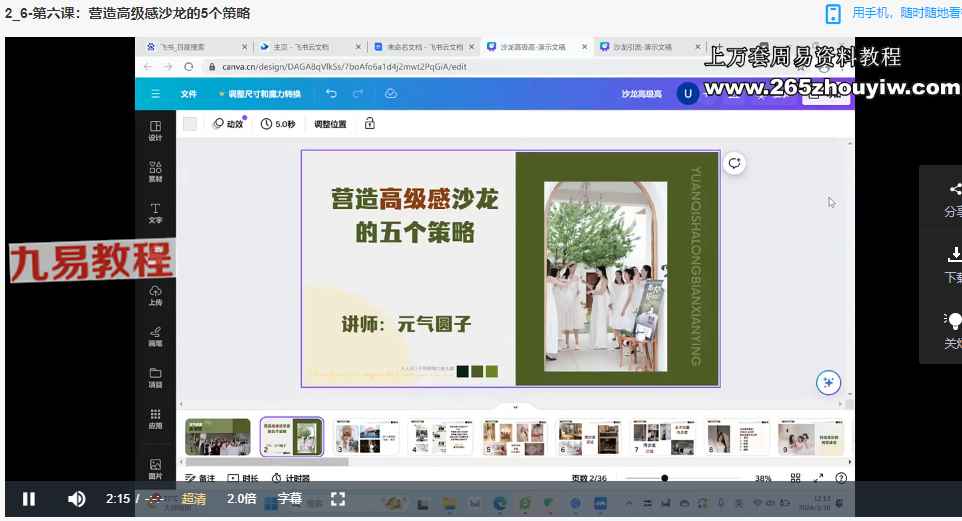Open the 设计 design panel in Canva
Image resolution: width=962 pixels, height=521 pixels.
click(x=155, y=131)
